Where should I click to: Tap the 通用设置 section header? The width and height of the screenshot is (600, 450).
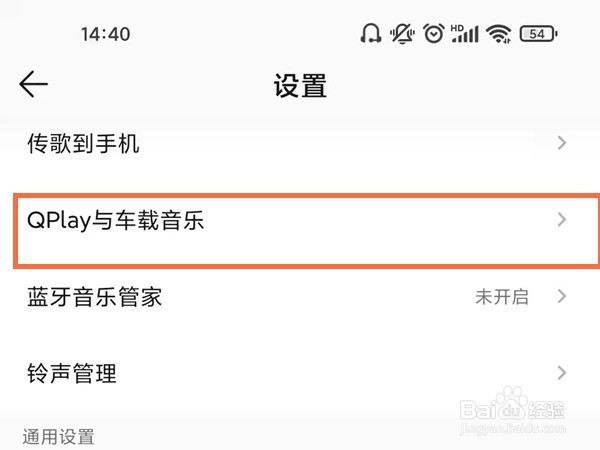(59, 436)
